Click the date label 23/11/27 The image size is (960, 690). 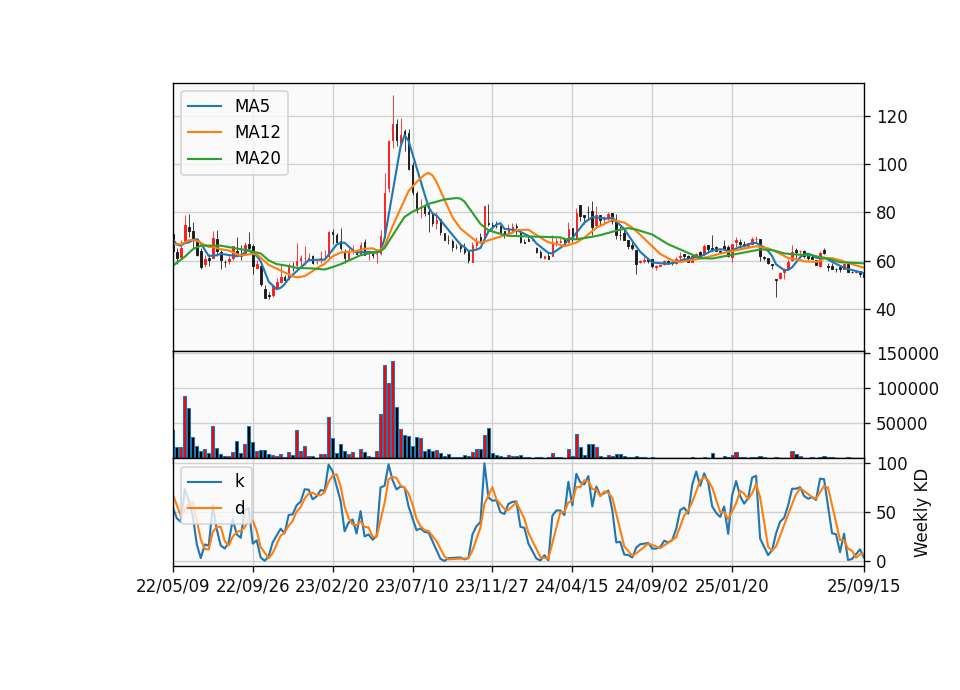click(492, 586)
